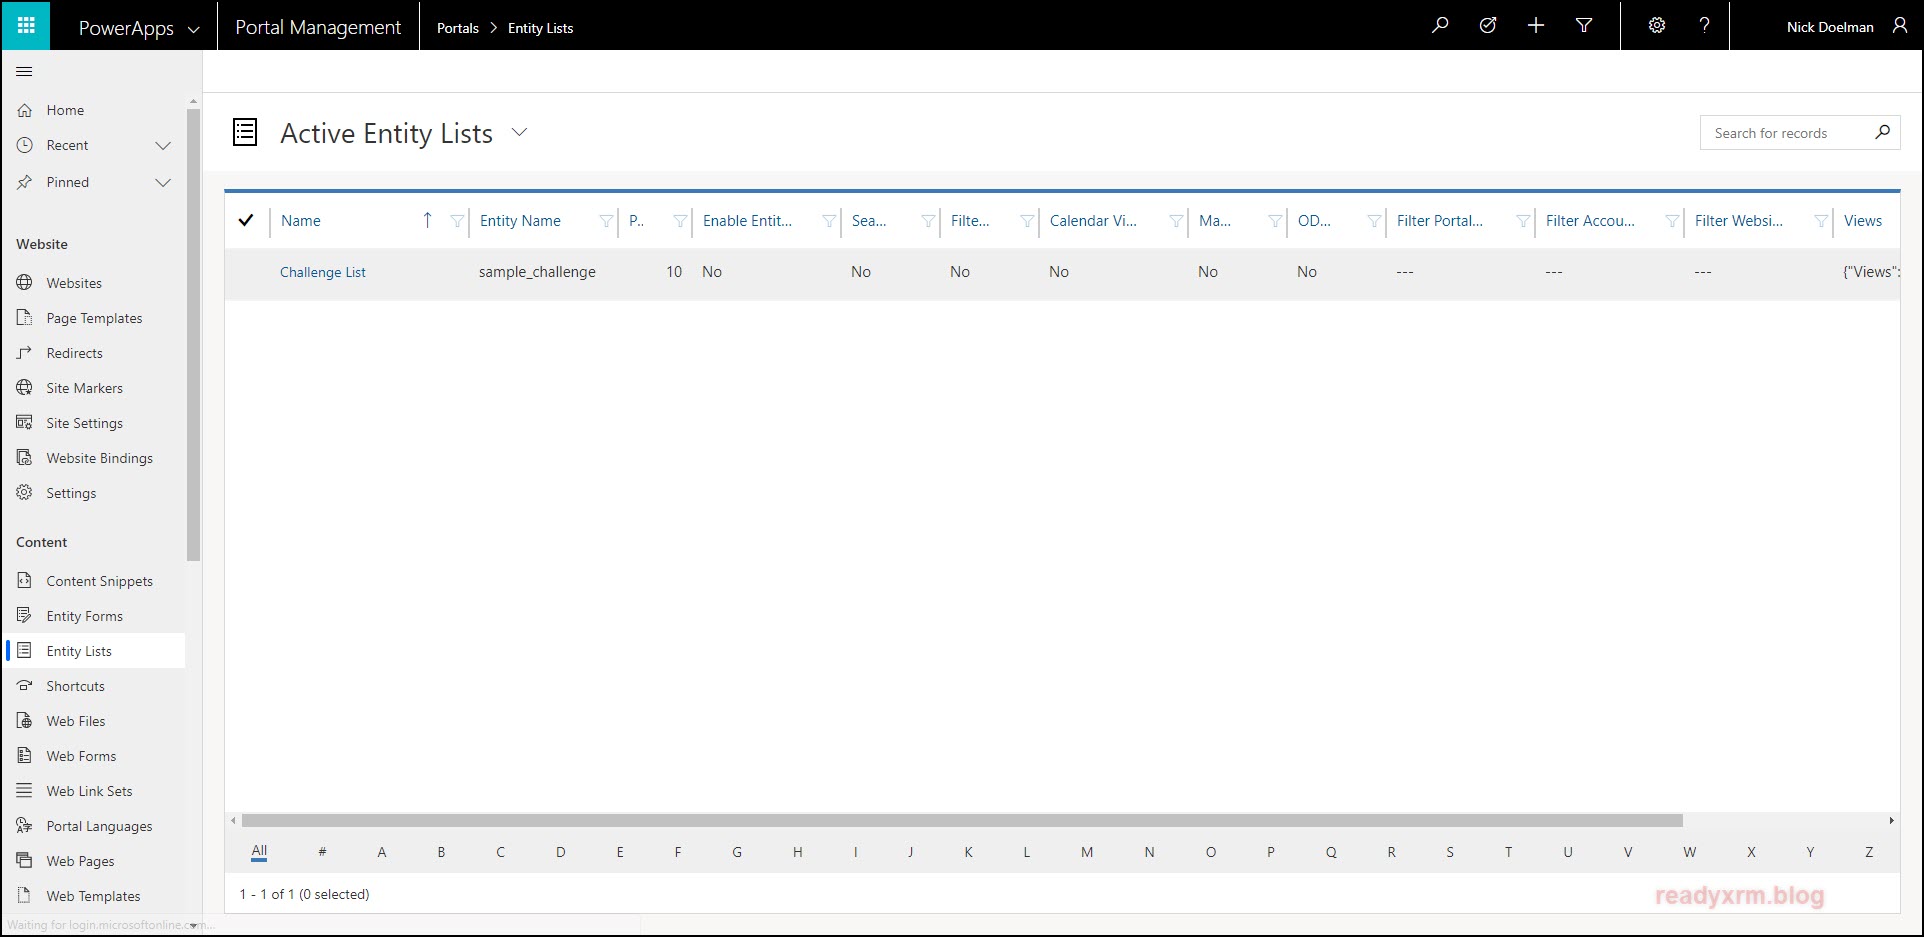This screenshot has height=937, width=1924.
Task: Open filter dropdown on Entity Name column
Action: [606, 221]
